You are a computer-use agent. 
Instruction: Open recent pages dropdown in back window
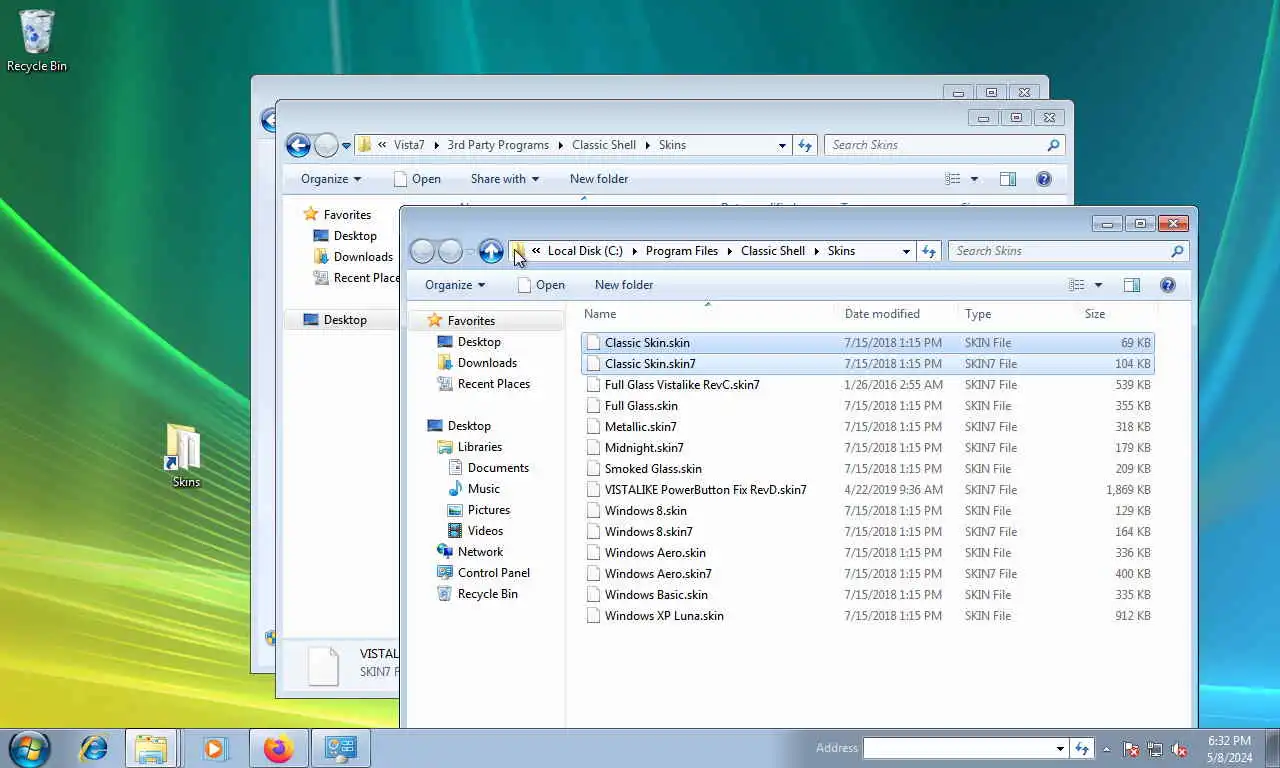pyautogui.click(x=346, y=145)
